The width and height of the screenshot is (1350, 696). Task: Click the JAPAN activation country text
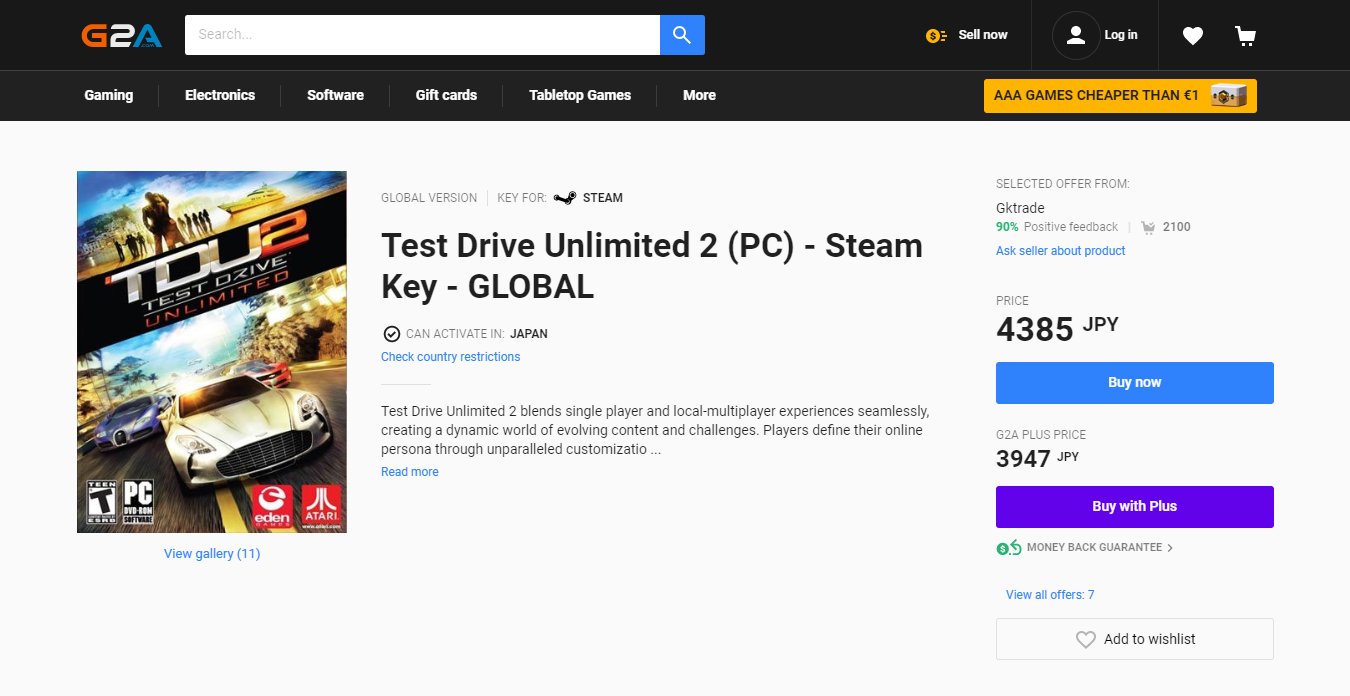click(529, 334)
